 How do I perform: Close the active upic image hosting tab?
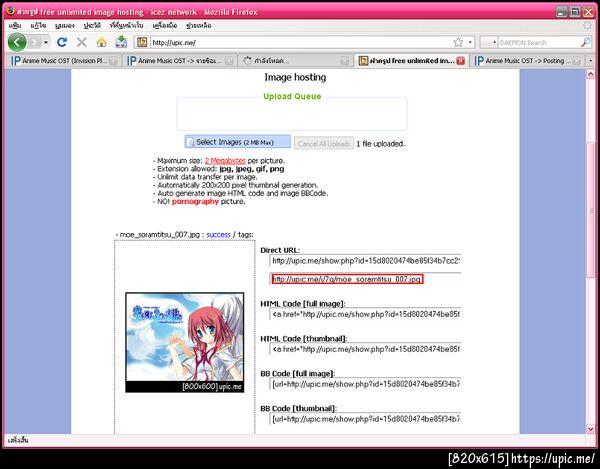point(461,61)
